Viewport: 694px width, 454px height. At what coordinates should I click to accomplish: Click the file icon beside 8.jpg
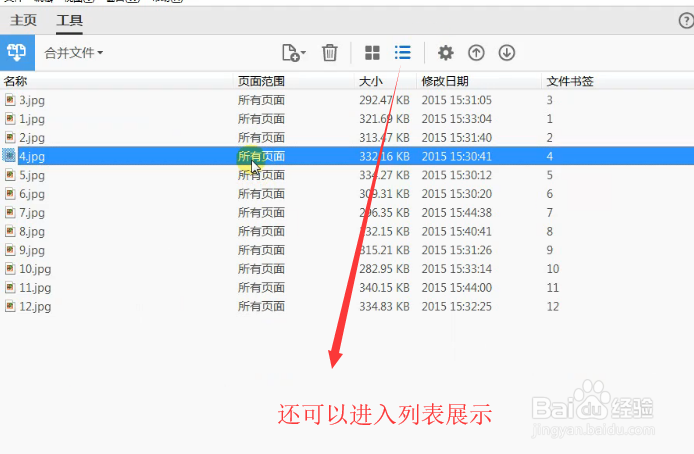click(10, 231)
